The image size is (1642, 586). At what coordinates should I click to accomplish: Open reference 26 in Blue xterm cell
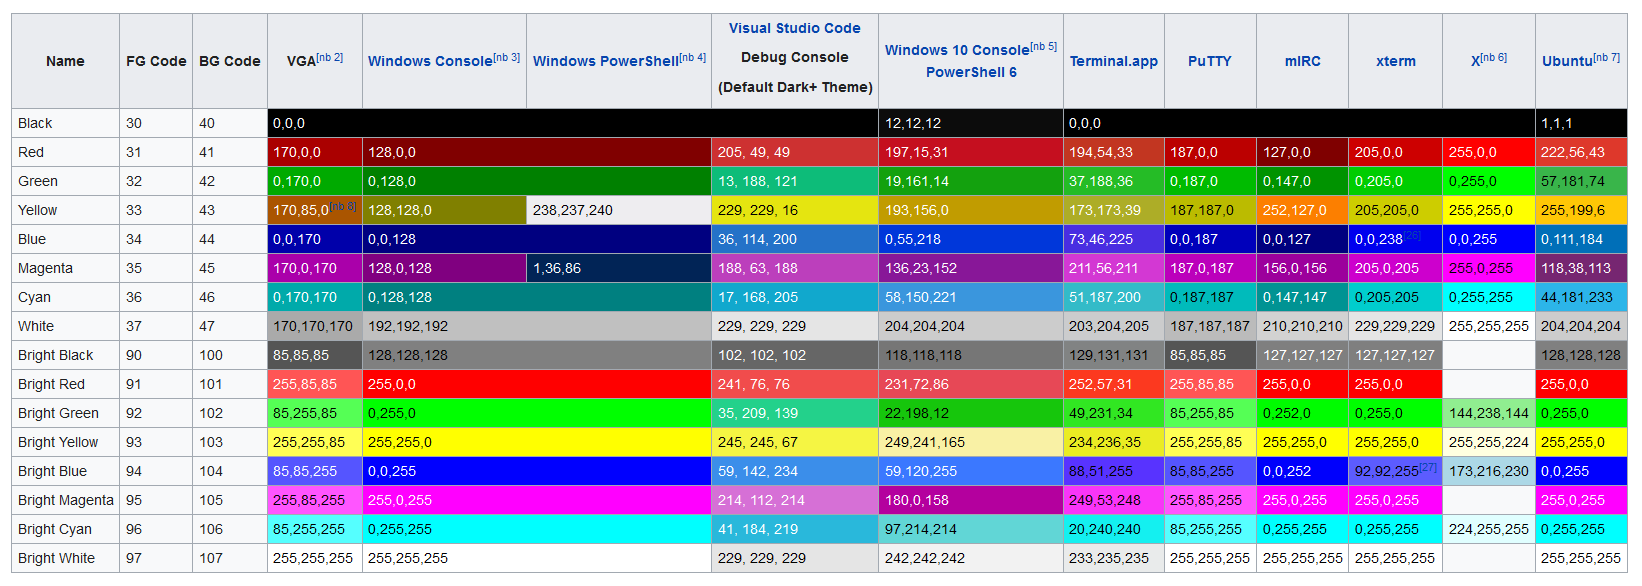(1412, 235)
